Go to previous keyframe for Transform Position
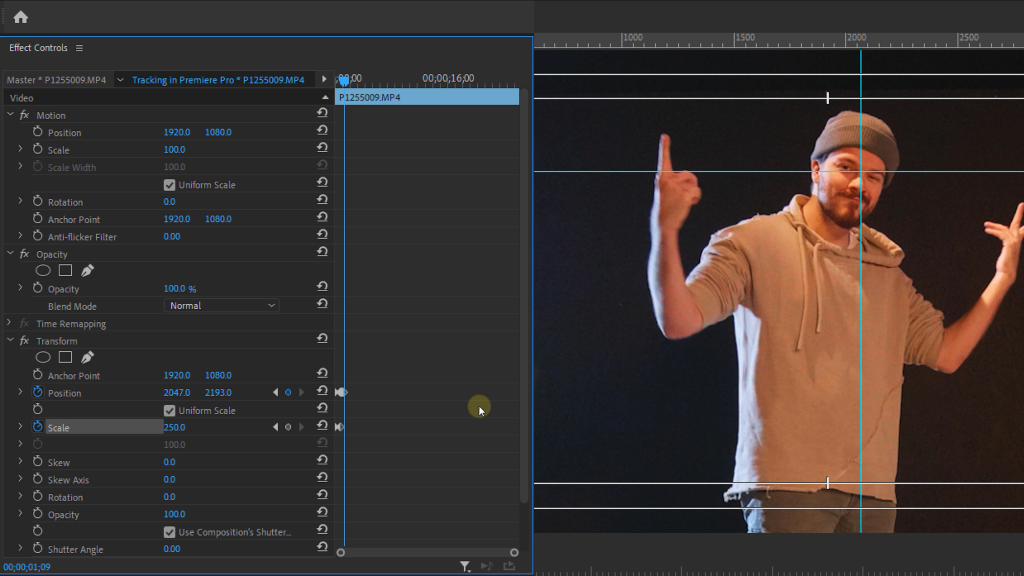This screenshot has width=1024, height=576. pyautogui.click(x=275, y=392)
